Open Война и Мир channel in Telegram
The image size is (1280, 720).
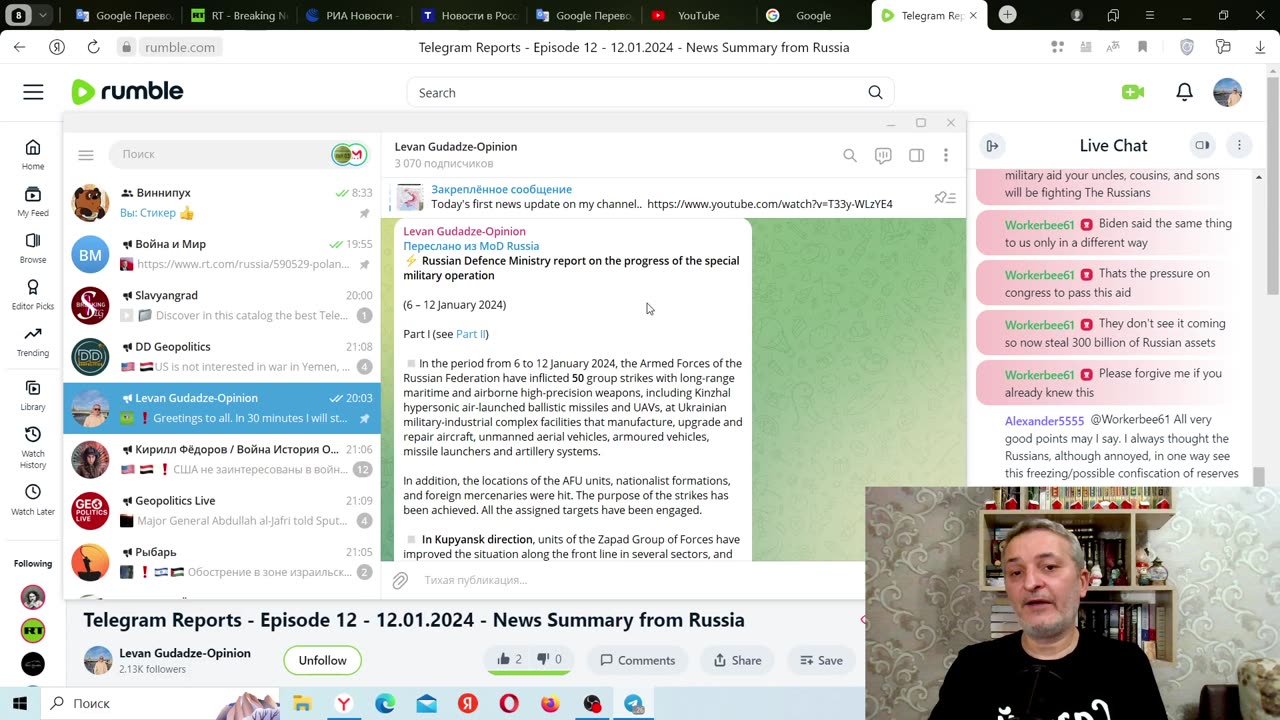222,254
